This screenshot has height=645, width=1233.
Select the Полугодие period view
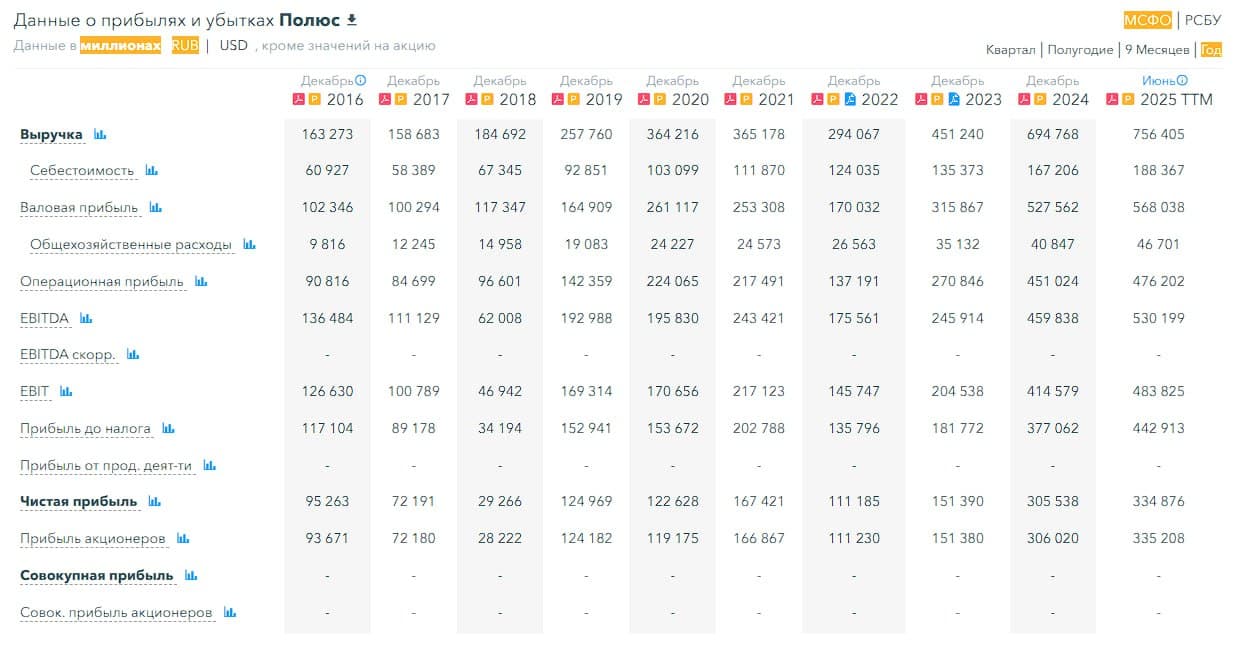pos(1080,50)
